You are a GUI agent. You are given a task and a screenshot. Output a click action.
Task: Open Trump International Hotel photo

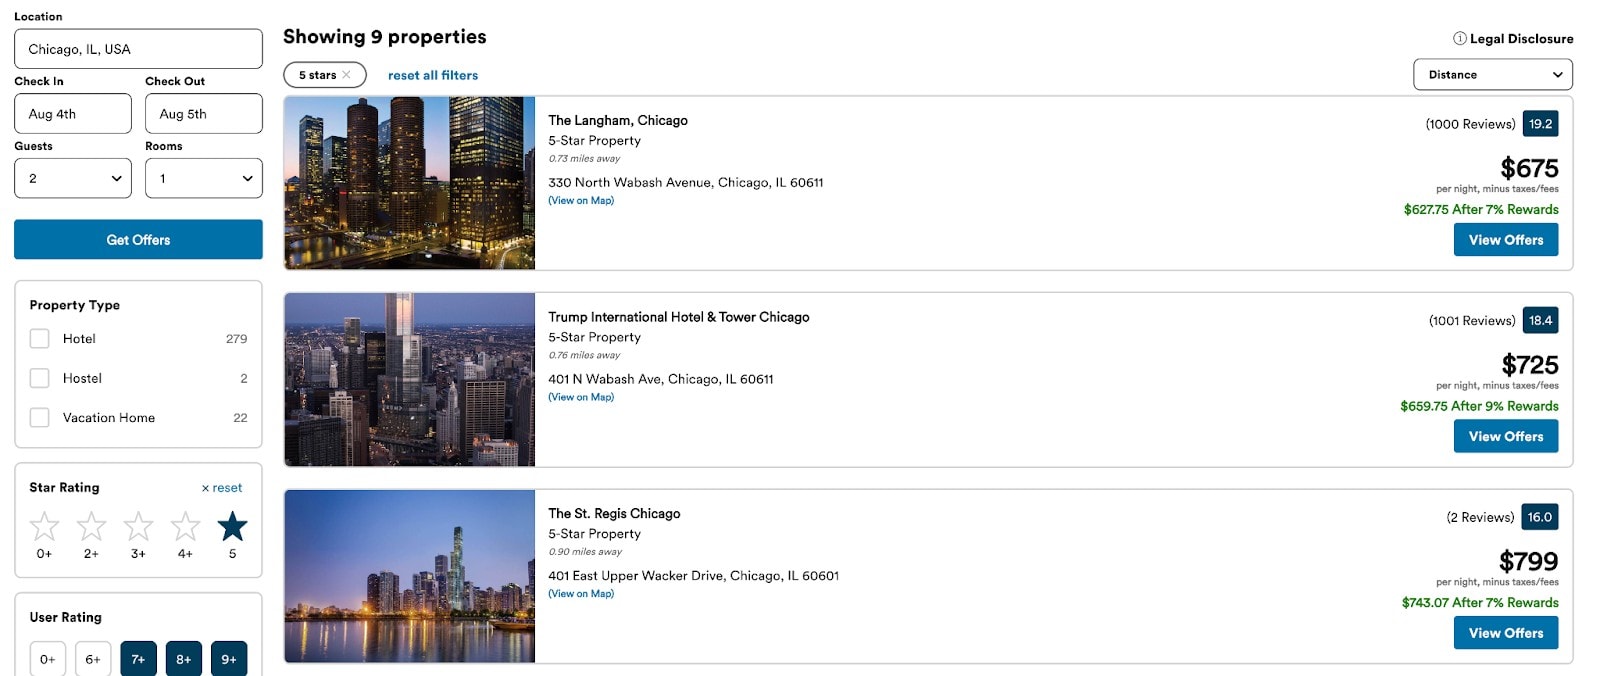[410, 379]
